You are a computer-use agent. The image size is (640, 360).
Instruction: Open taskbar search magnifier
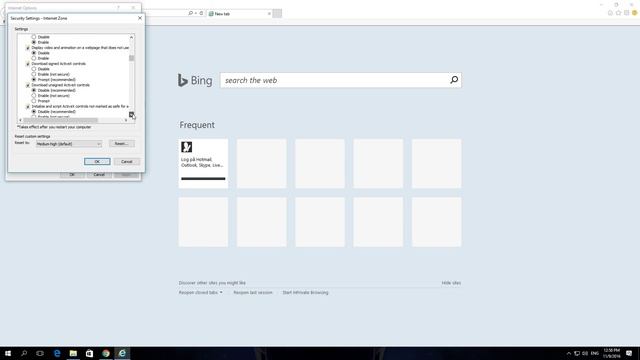[x=24, y=353]
